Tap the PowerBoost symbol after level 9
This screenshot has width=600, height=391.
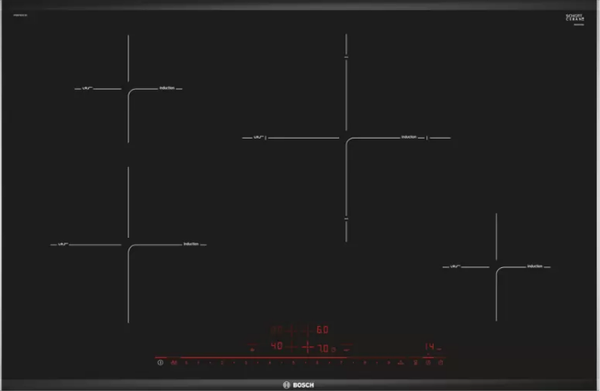coord(401,362)
